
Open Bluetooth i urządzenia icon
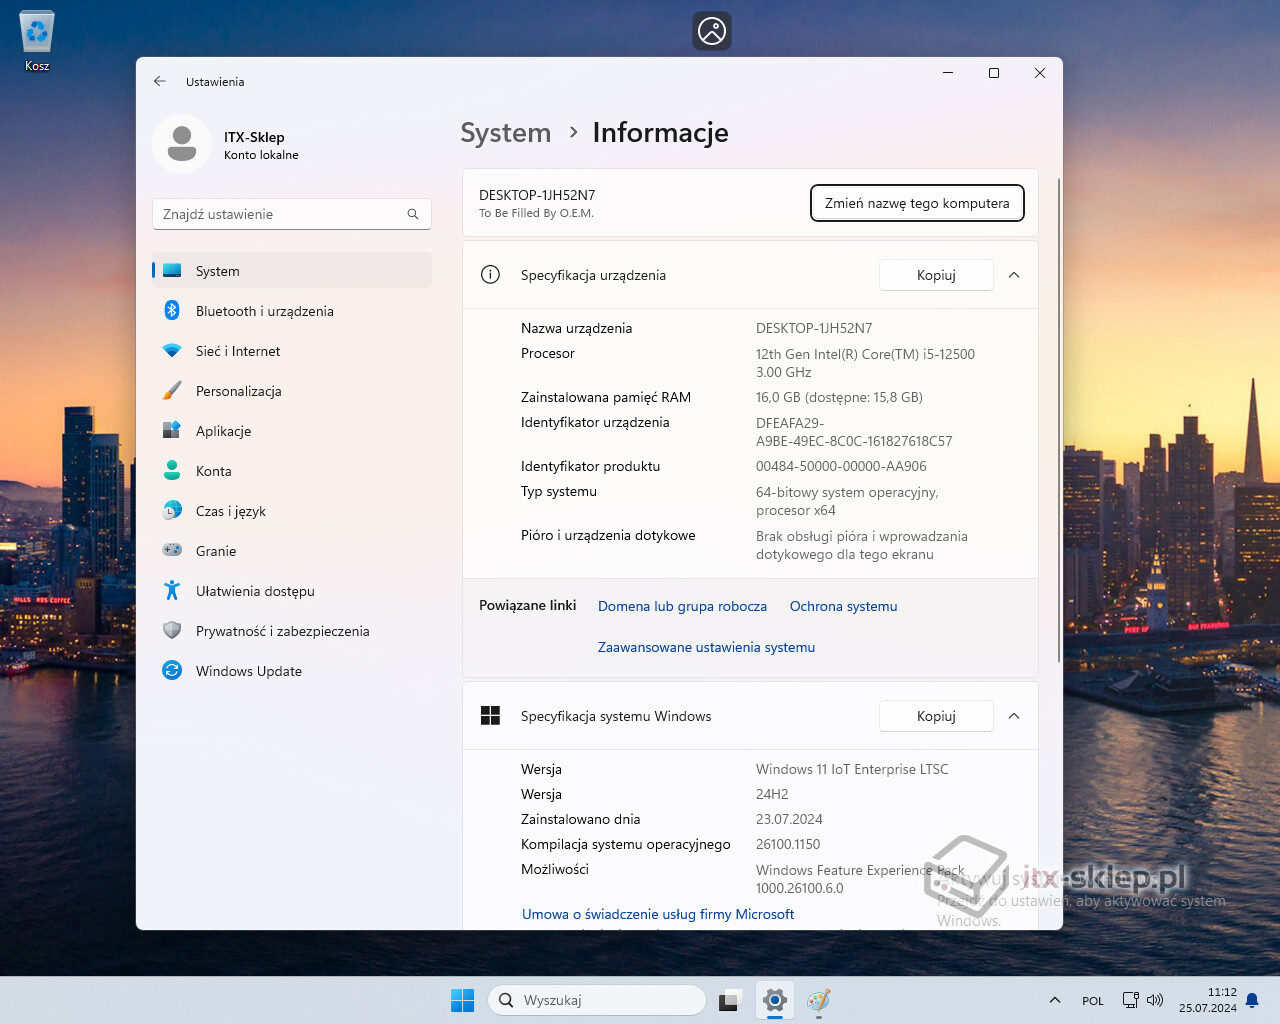pyautogui.click(x=172, y=311)
